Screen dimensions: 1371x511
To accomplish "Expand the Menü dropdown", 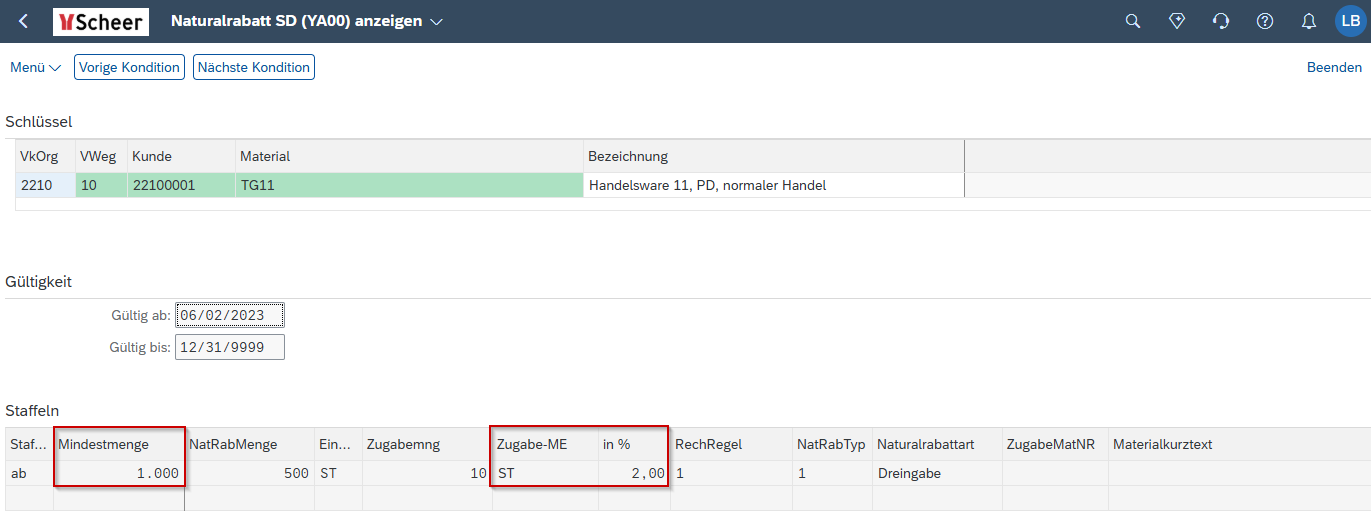I will (35, 68).
